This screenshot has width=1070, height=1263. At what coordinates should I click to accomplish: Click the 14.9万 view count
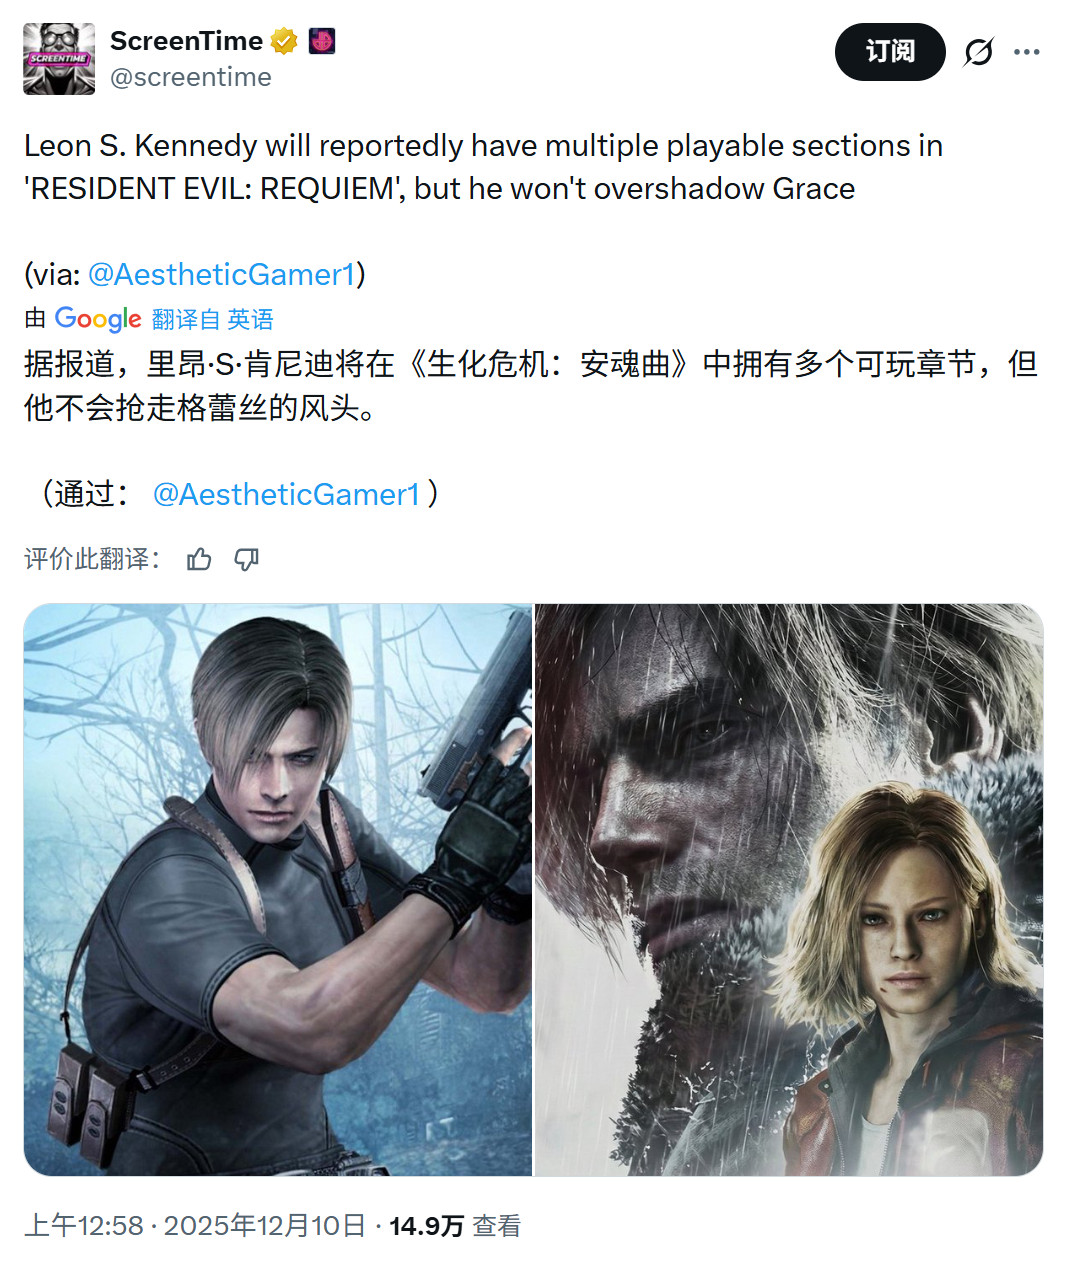[x=427, y=1226]
